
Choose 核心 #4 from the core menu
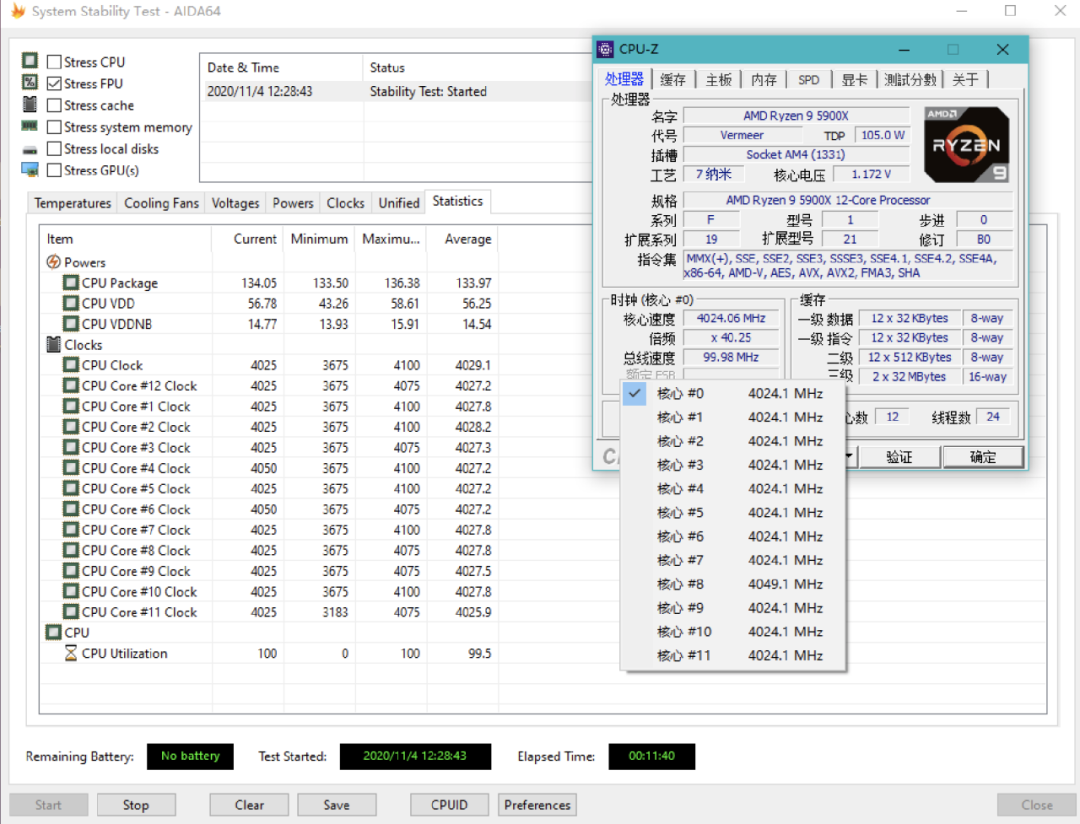coord(734,489)
